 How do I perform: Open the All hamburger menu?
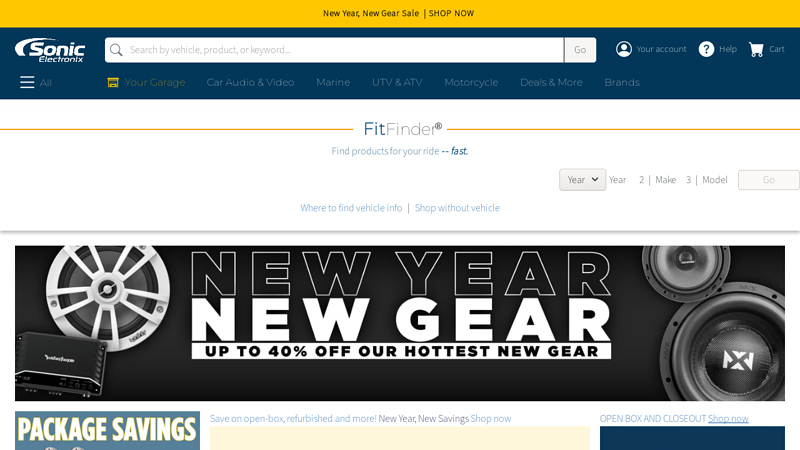coord(27,82)
